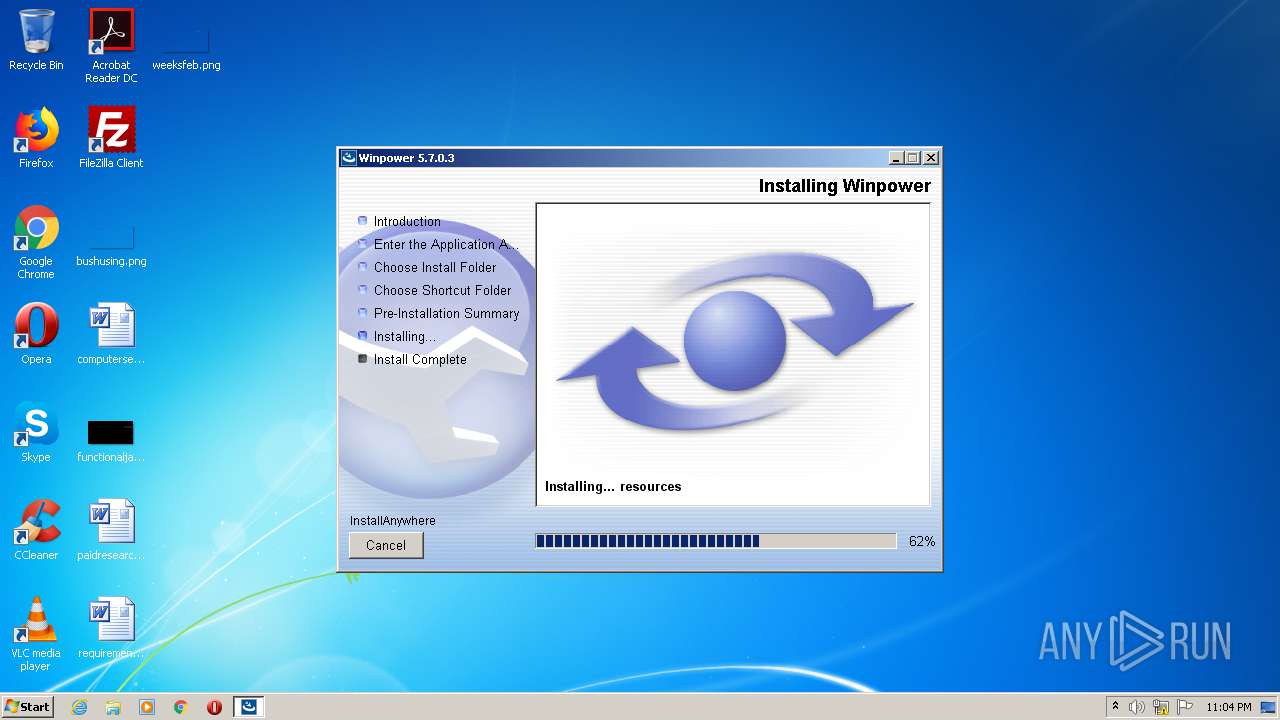Open Internet Explorer in taskbar
The image size is (1280, 720).
click(x=79, y=707)
